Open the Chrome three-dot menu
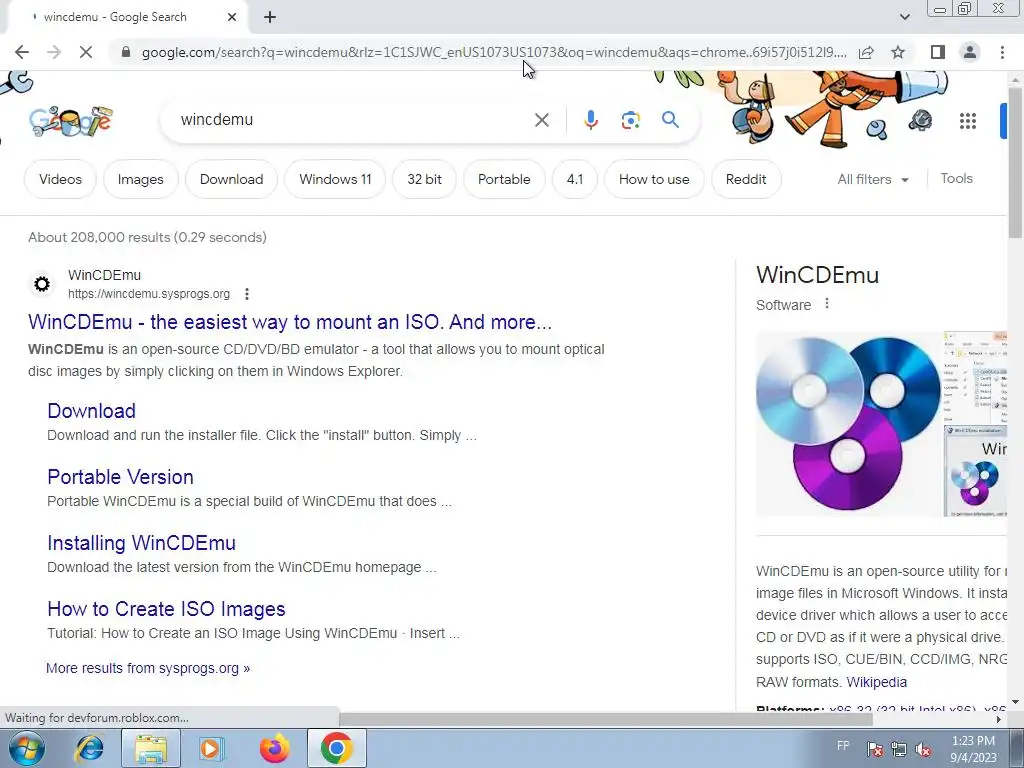This screenshot has width=1024, height=768. [1002, 52]
